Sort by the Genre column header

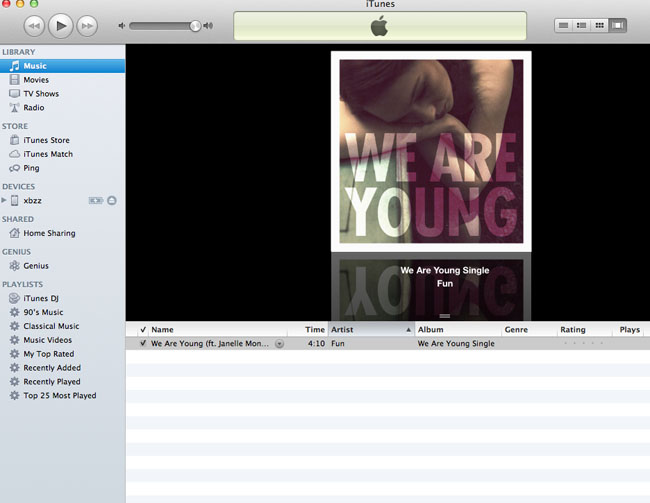(x=529, y=330)
